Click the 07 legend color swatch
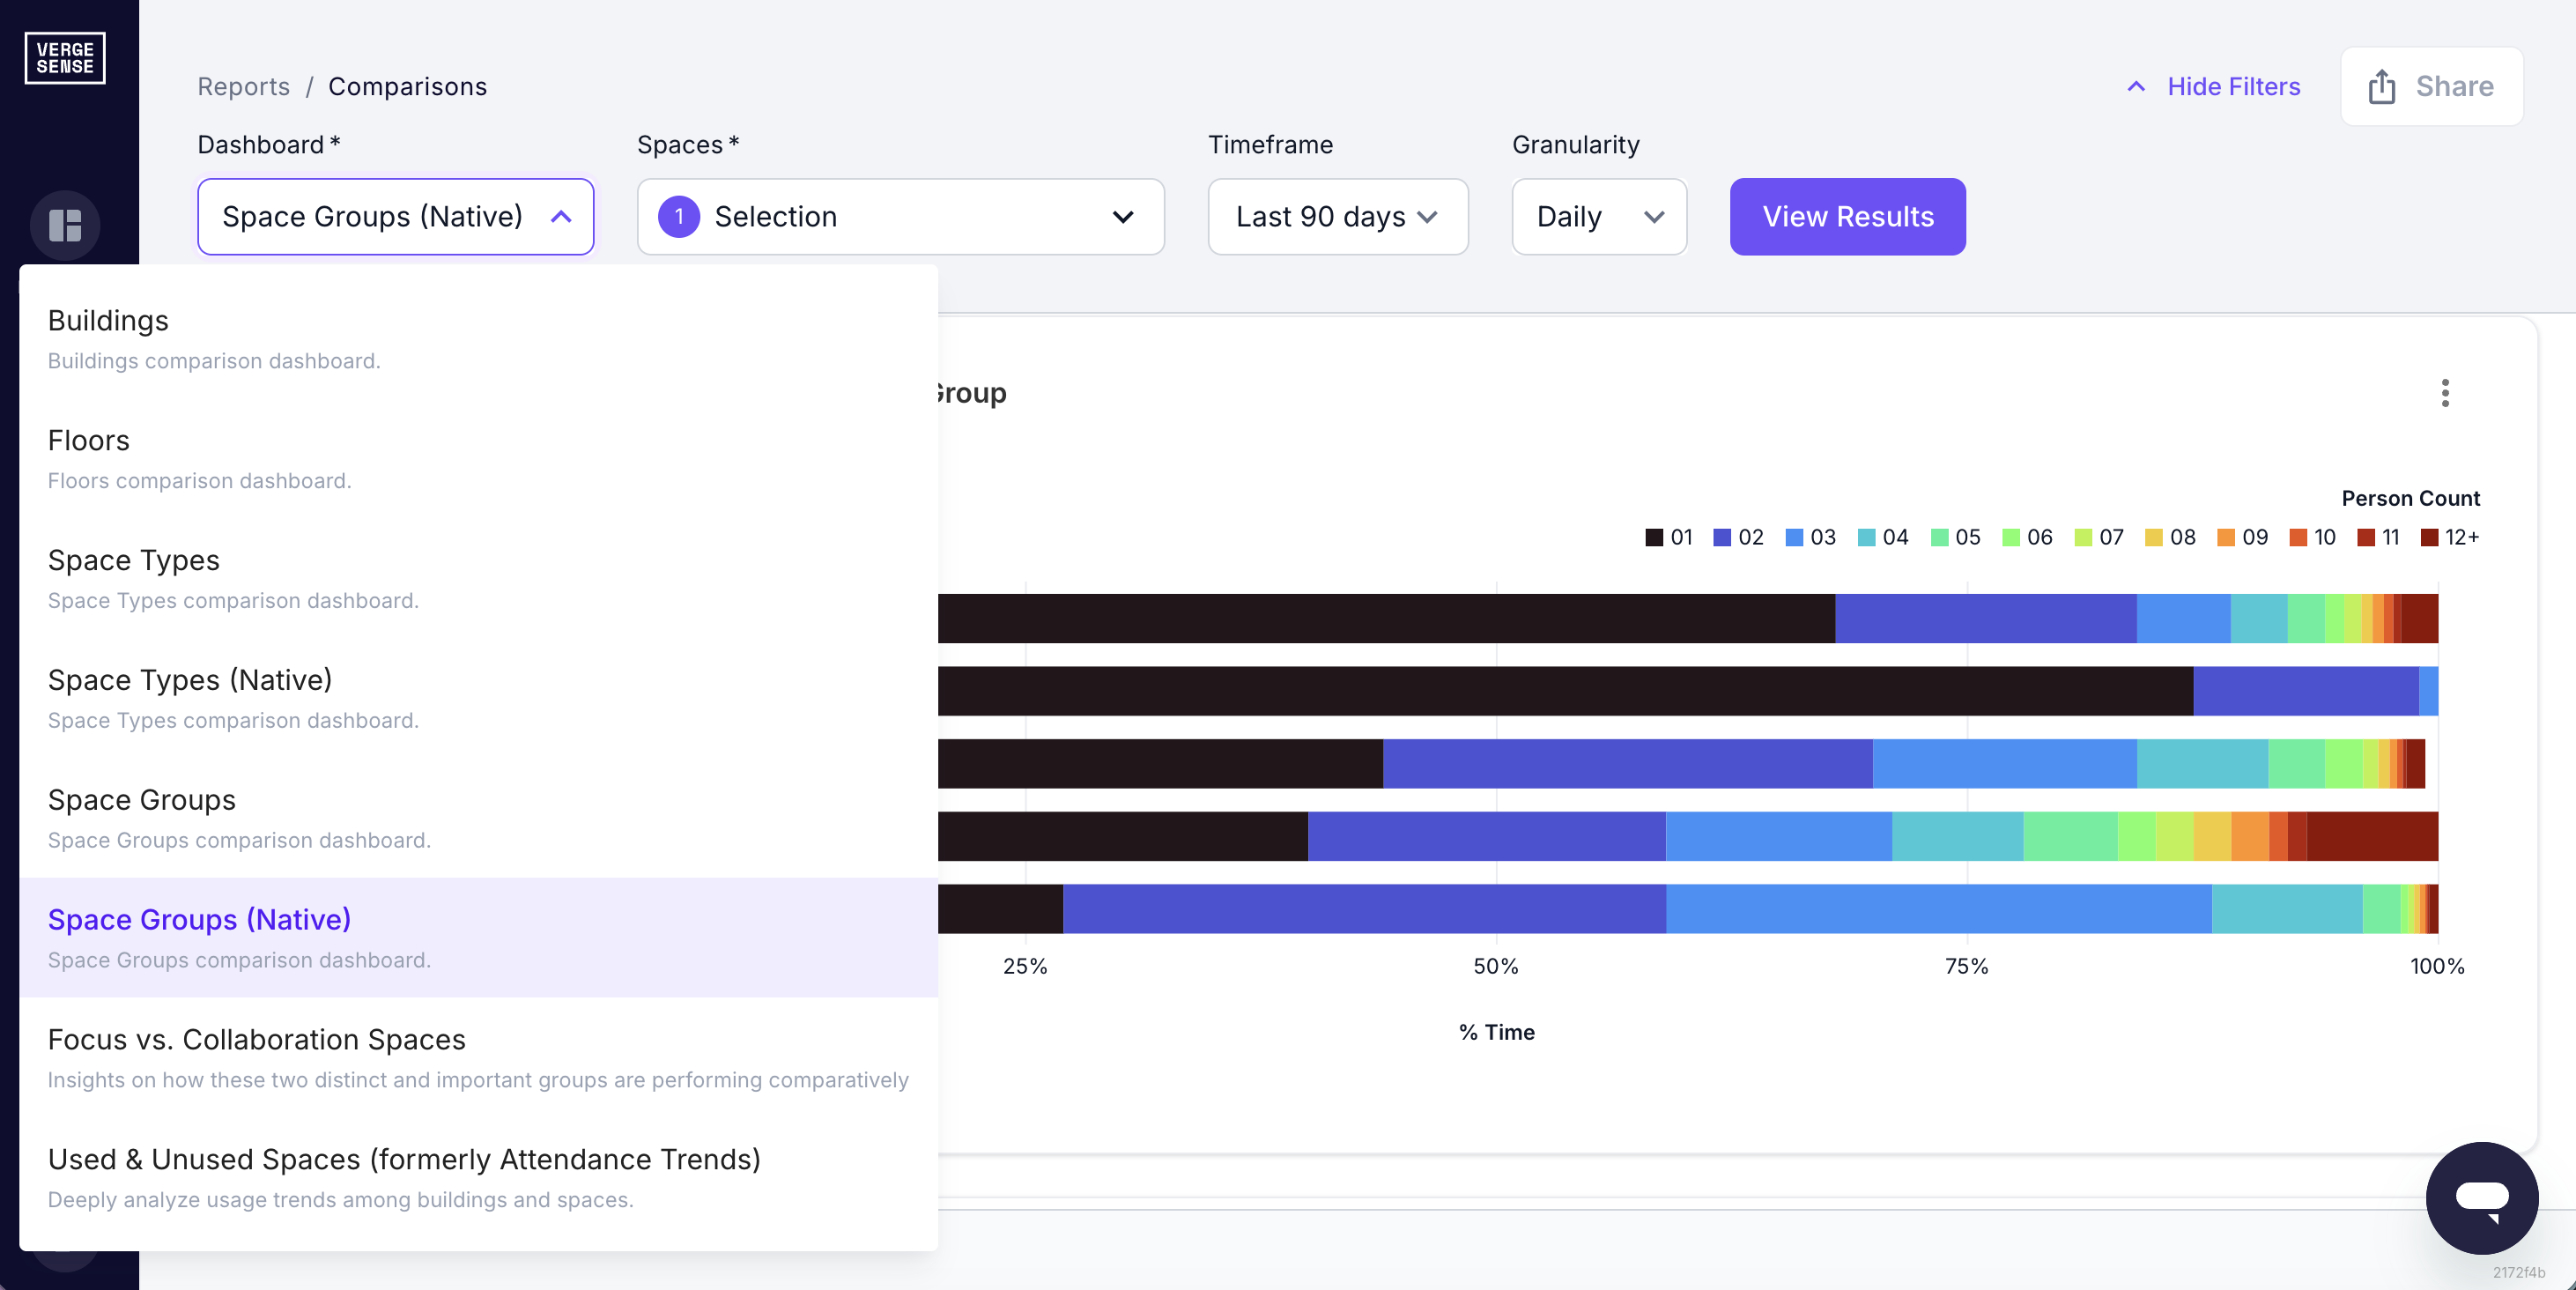Screen dimensions: 2576x1290 (2083, 538)
